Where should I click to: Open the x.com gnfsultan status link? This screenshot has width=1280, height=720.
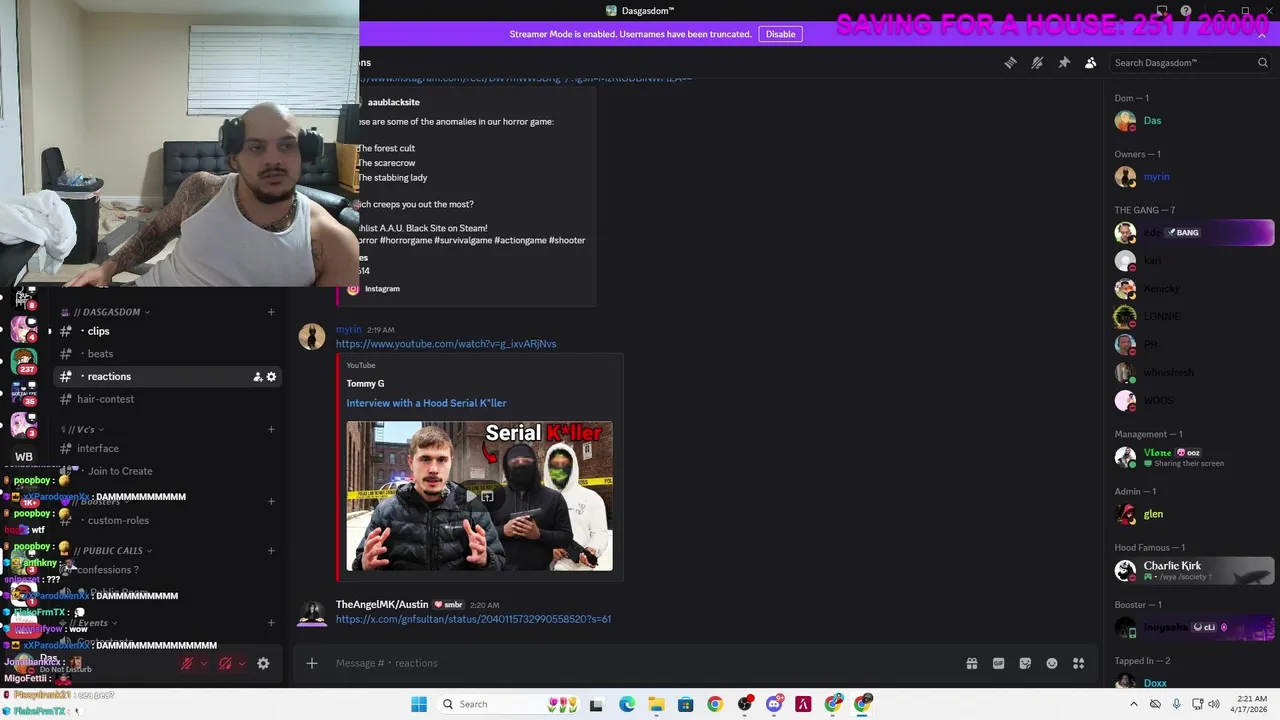click(473, 619)
